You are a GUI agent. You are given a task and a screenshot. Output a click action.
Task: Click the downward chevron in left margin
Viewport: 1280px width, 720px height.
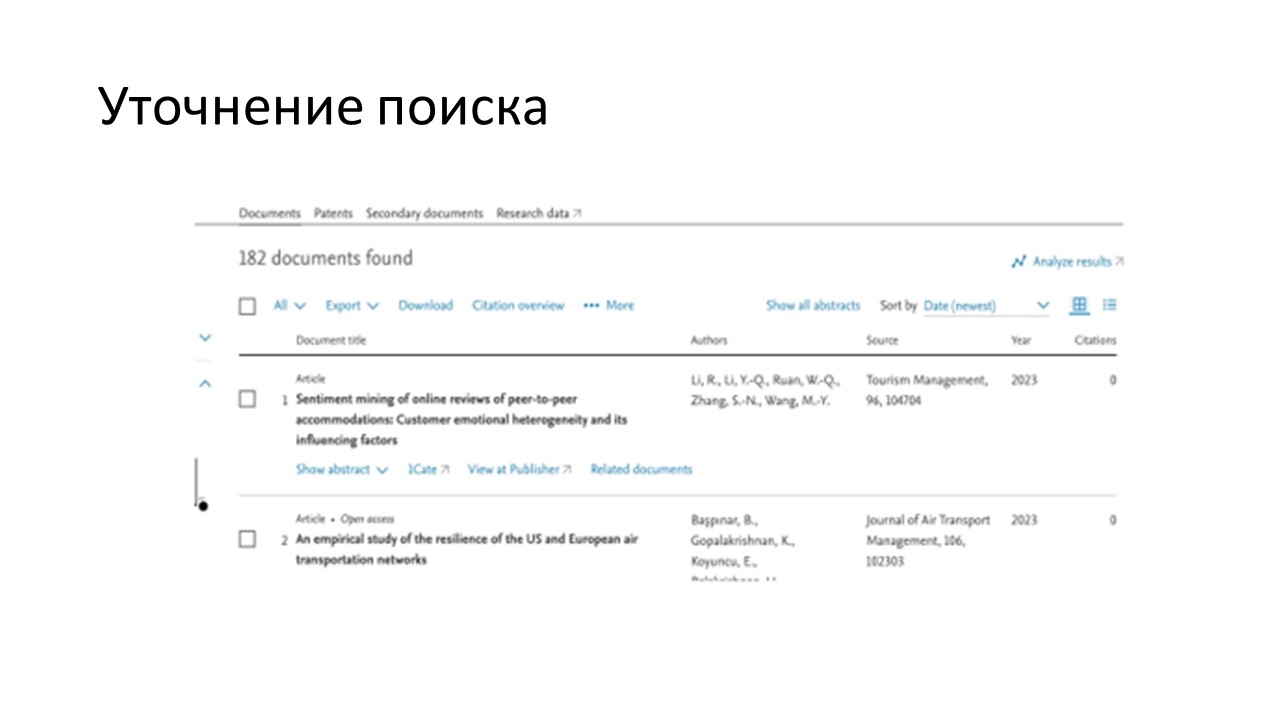click(x=205, y=338)
